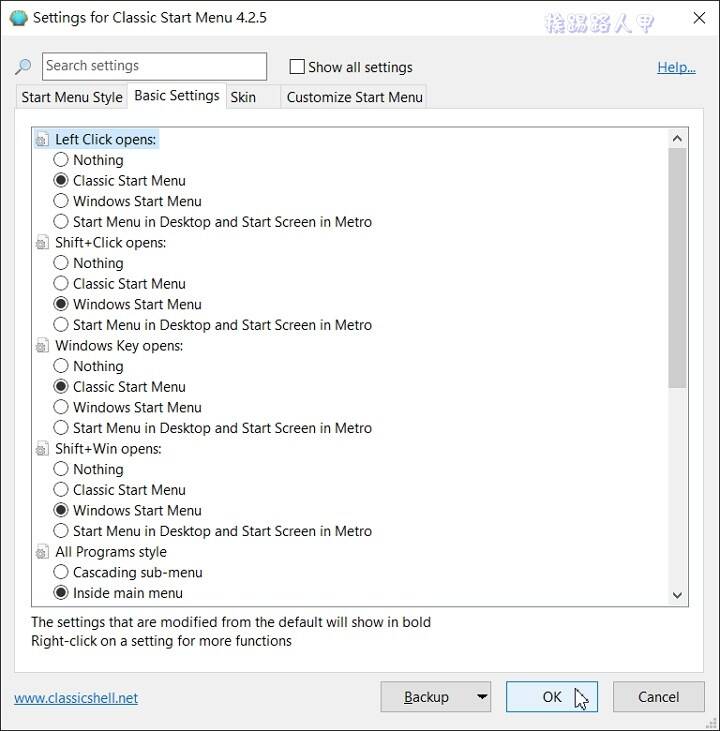This screenshot has height=731, width=720.
Task: Choose Inside main menu for All Programs style
Action: (x=61, y=593)
